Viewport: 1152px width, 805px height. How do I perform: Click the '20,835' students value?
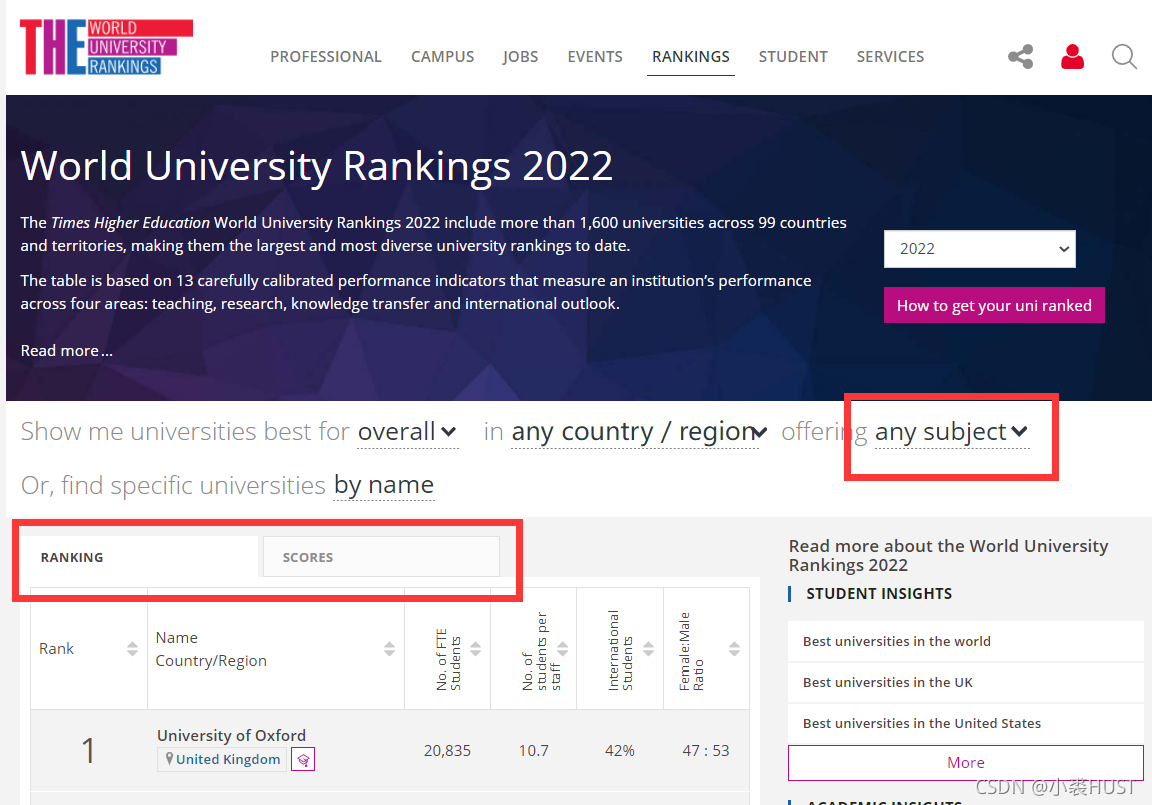click(447, 751)
